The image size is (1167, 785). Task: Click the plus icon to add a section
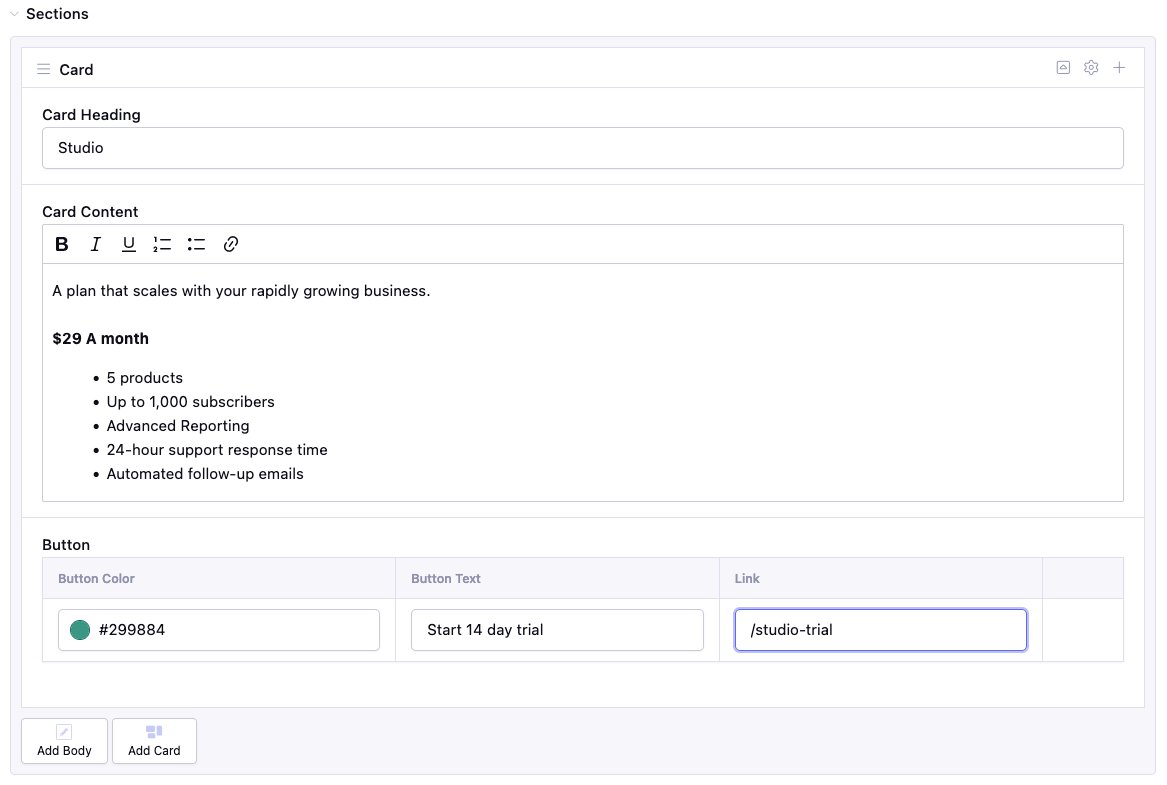tap(1119, 67)
